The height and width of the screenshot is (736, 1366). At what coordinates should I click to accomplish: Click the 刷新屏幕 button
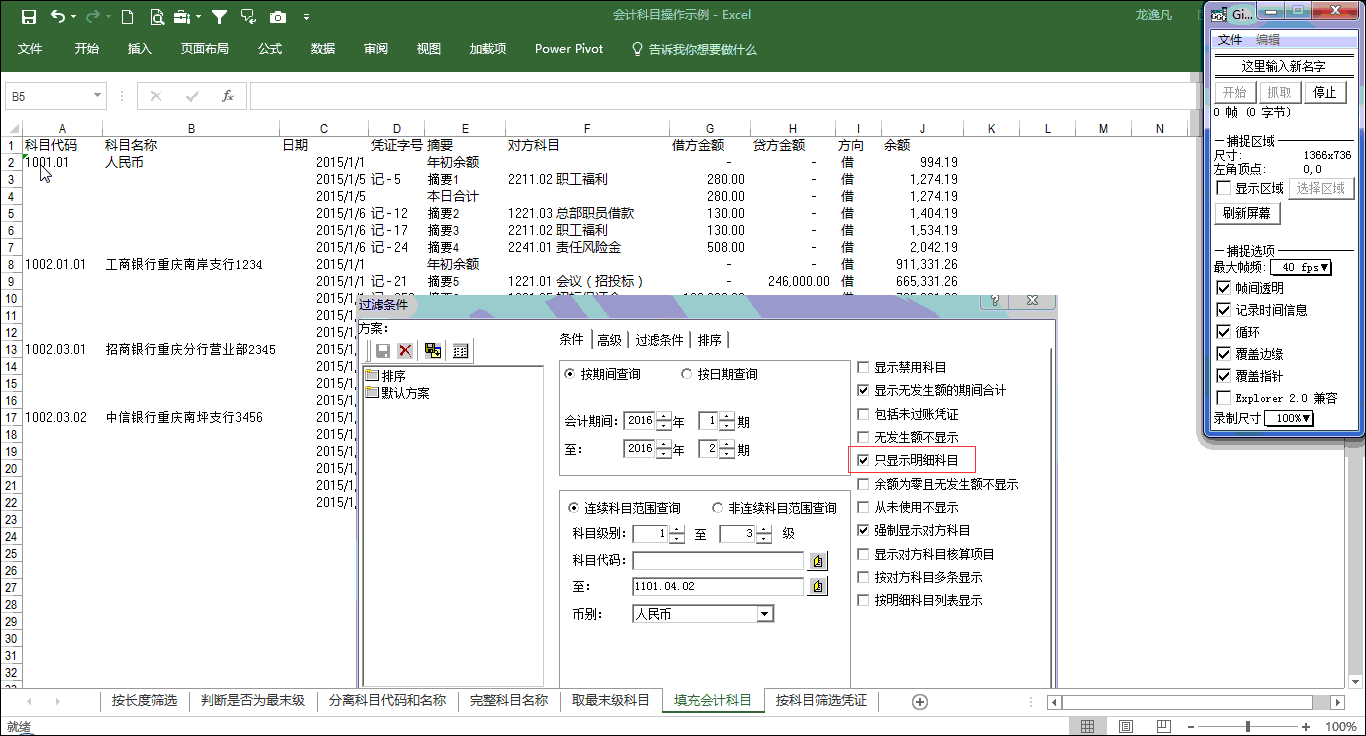[1247, 214]
